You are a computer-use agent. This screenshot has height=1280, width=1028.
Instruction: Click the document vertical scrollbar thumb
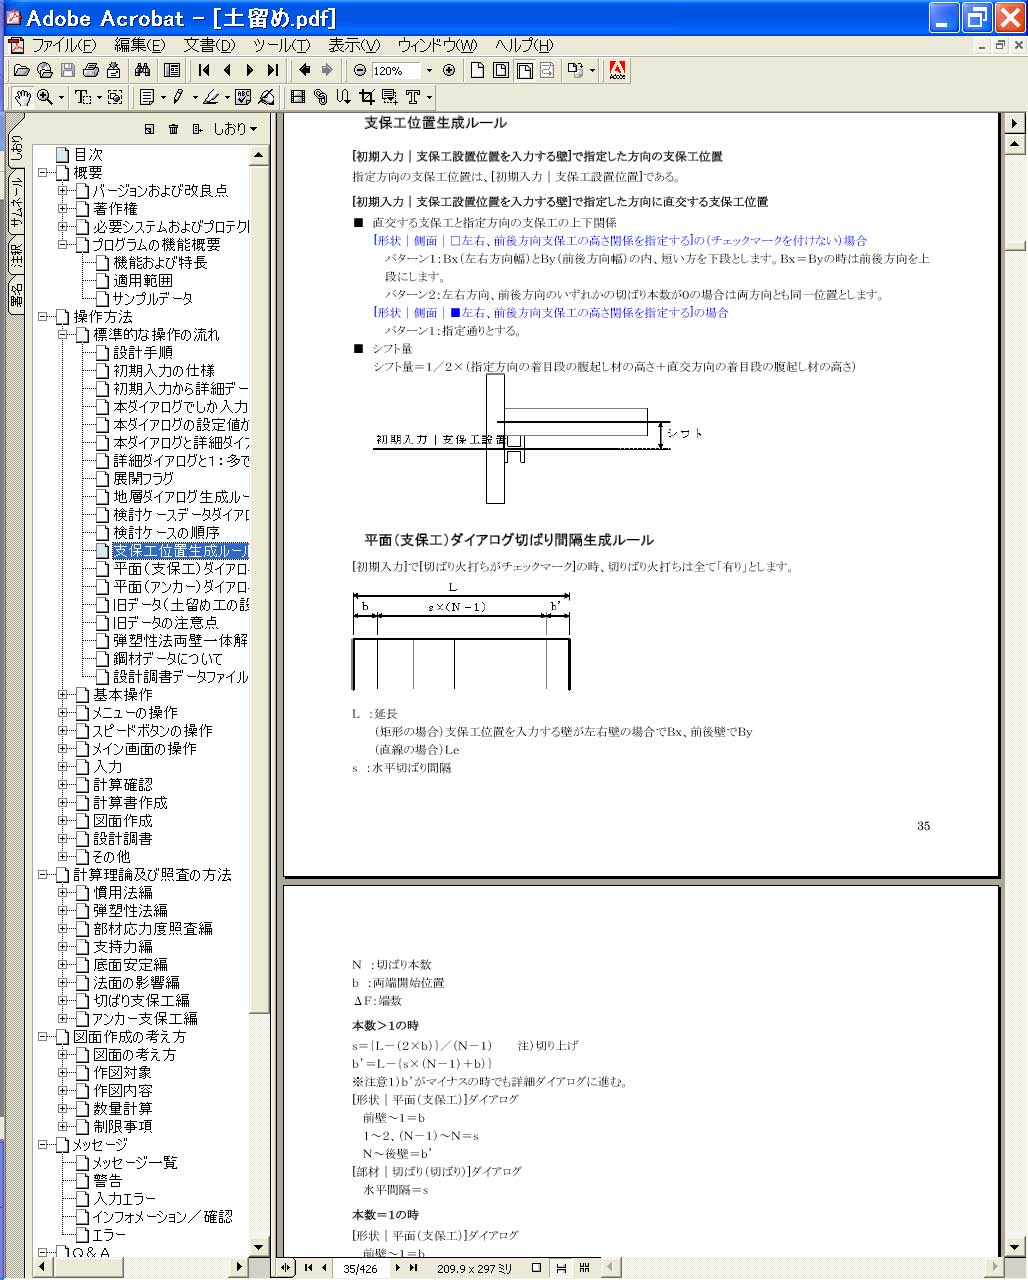point(1014,246)
